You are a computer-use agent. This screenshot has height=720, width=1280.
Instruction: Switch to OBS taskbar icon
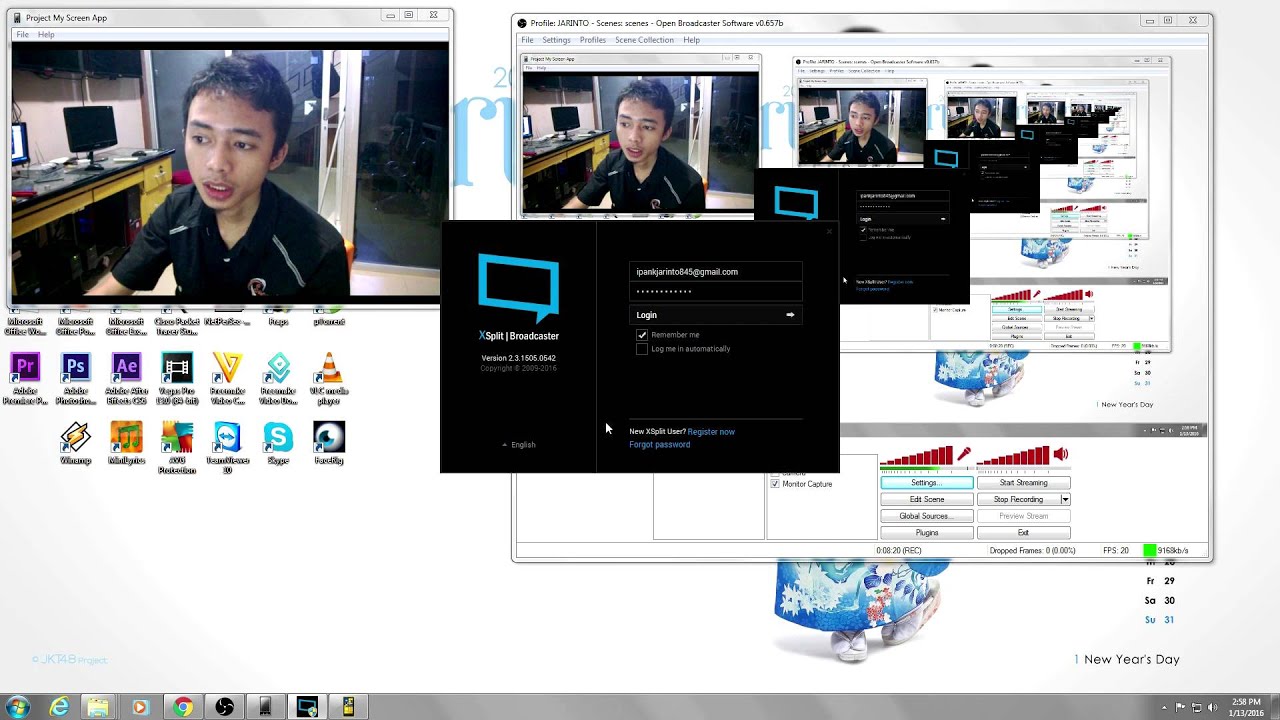(224, 707)
